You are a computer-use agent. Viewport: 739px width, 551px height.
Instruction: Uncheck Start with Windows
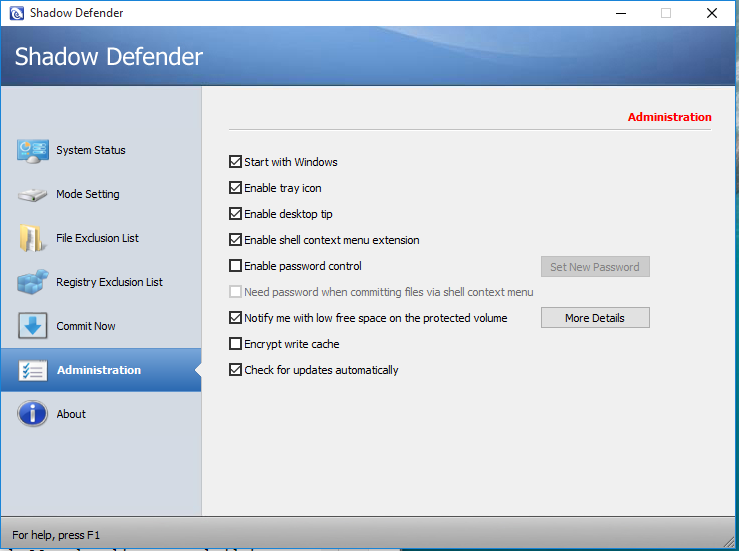tap(235, 162)
